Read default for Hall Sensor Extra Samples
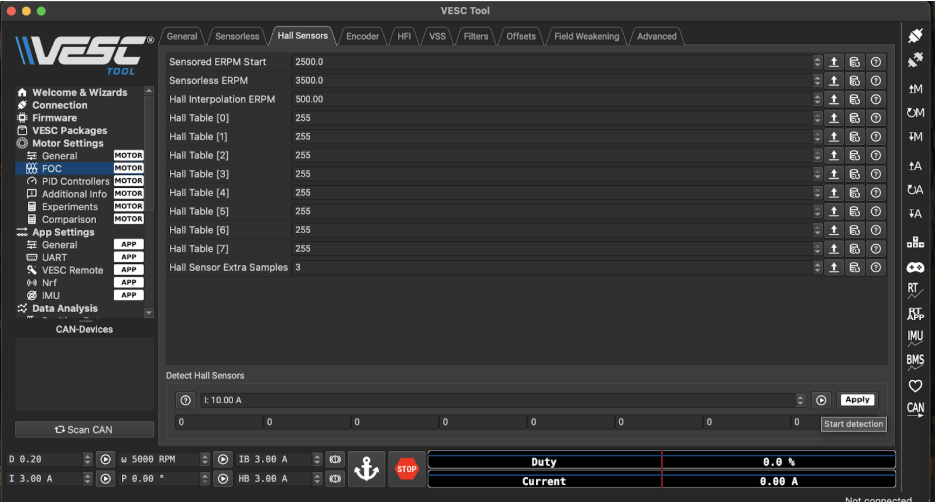936x502 pixels. [x=855, y=267]
